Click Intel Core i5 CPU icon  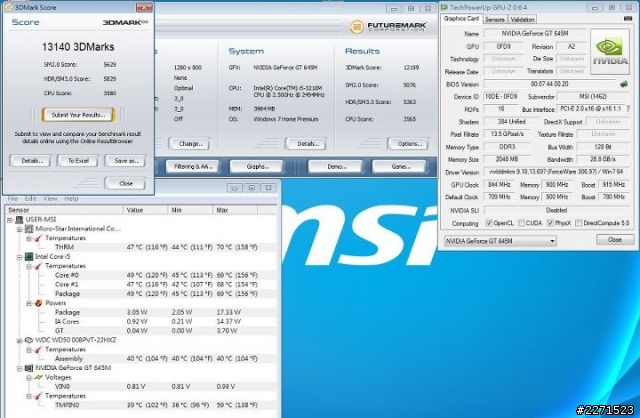29,257
